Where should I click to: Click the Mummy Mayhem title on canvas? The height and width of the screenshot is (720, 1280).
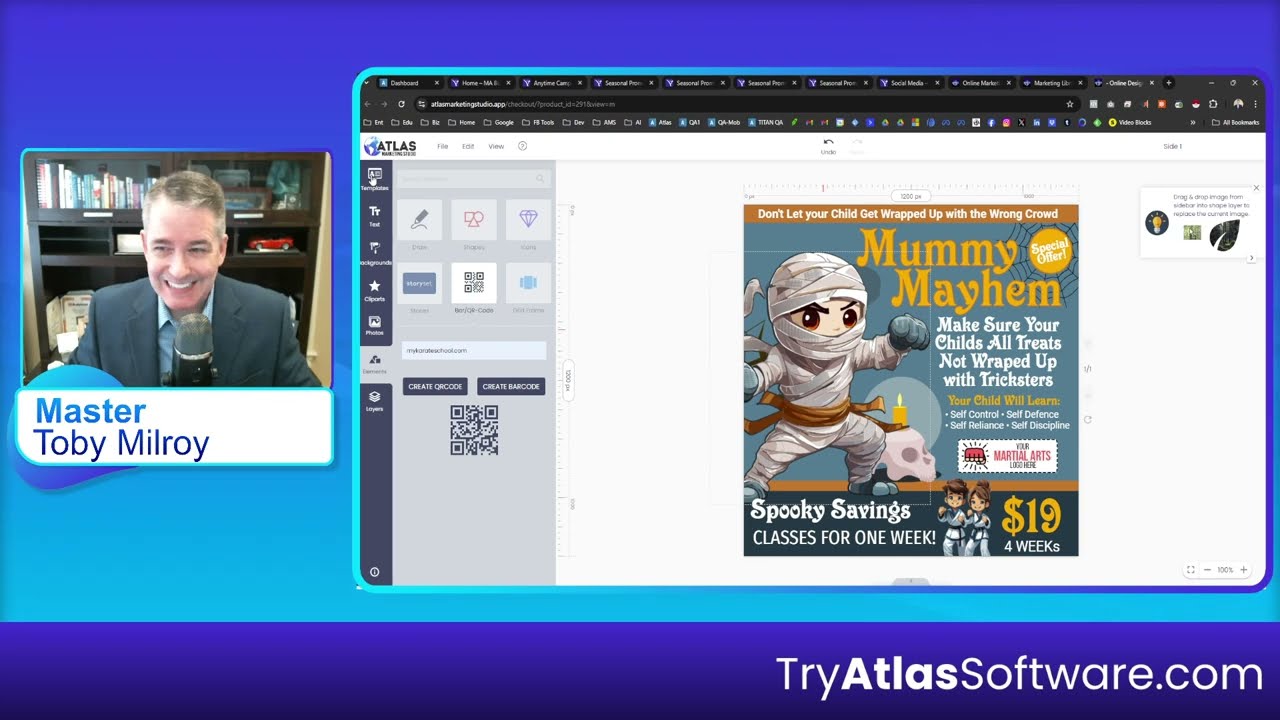point(960,268)
